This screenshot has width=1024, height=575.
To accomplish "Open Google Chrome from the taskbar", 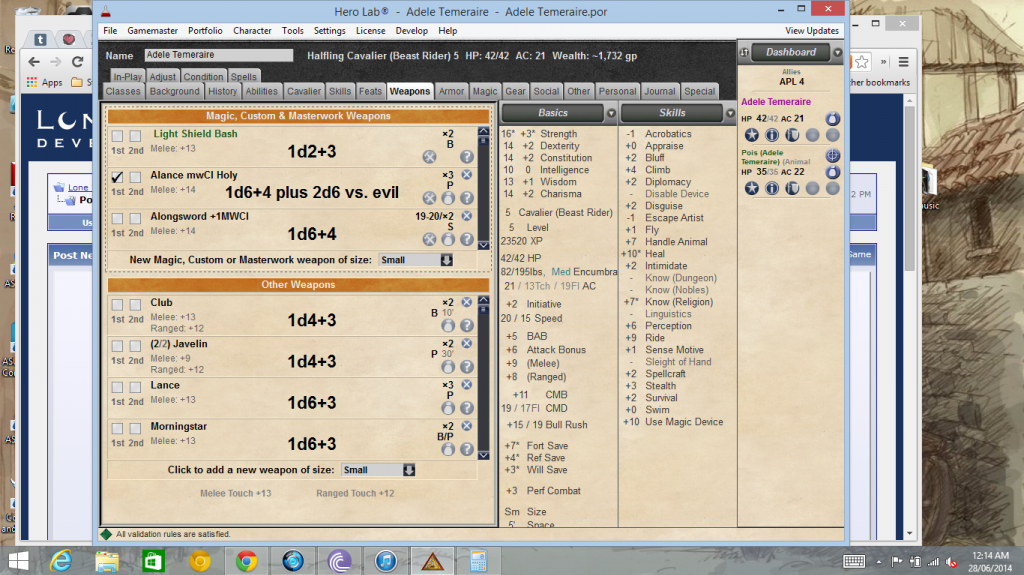I will click(246, 561).
